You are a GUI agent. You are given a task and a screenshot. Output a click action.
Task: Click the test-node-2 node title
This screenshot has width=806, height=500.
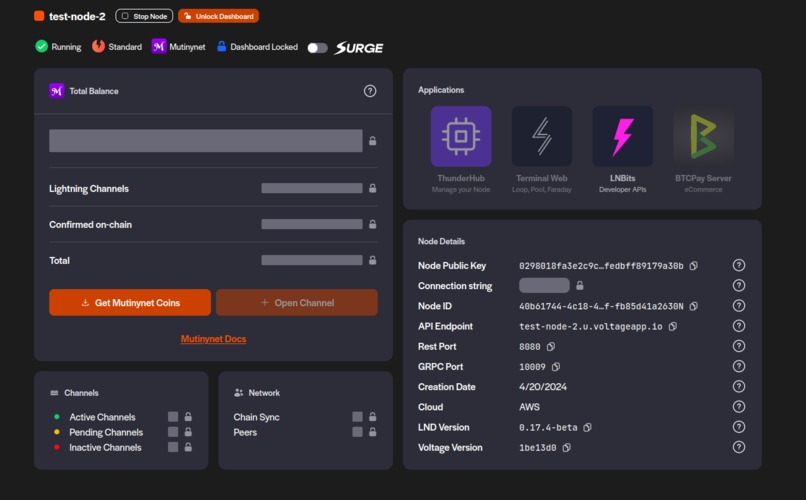(x=77, y=16)
